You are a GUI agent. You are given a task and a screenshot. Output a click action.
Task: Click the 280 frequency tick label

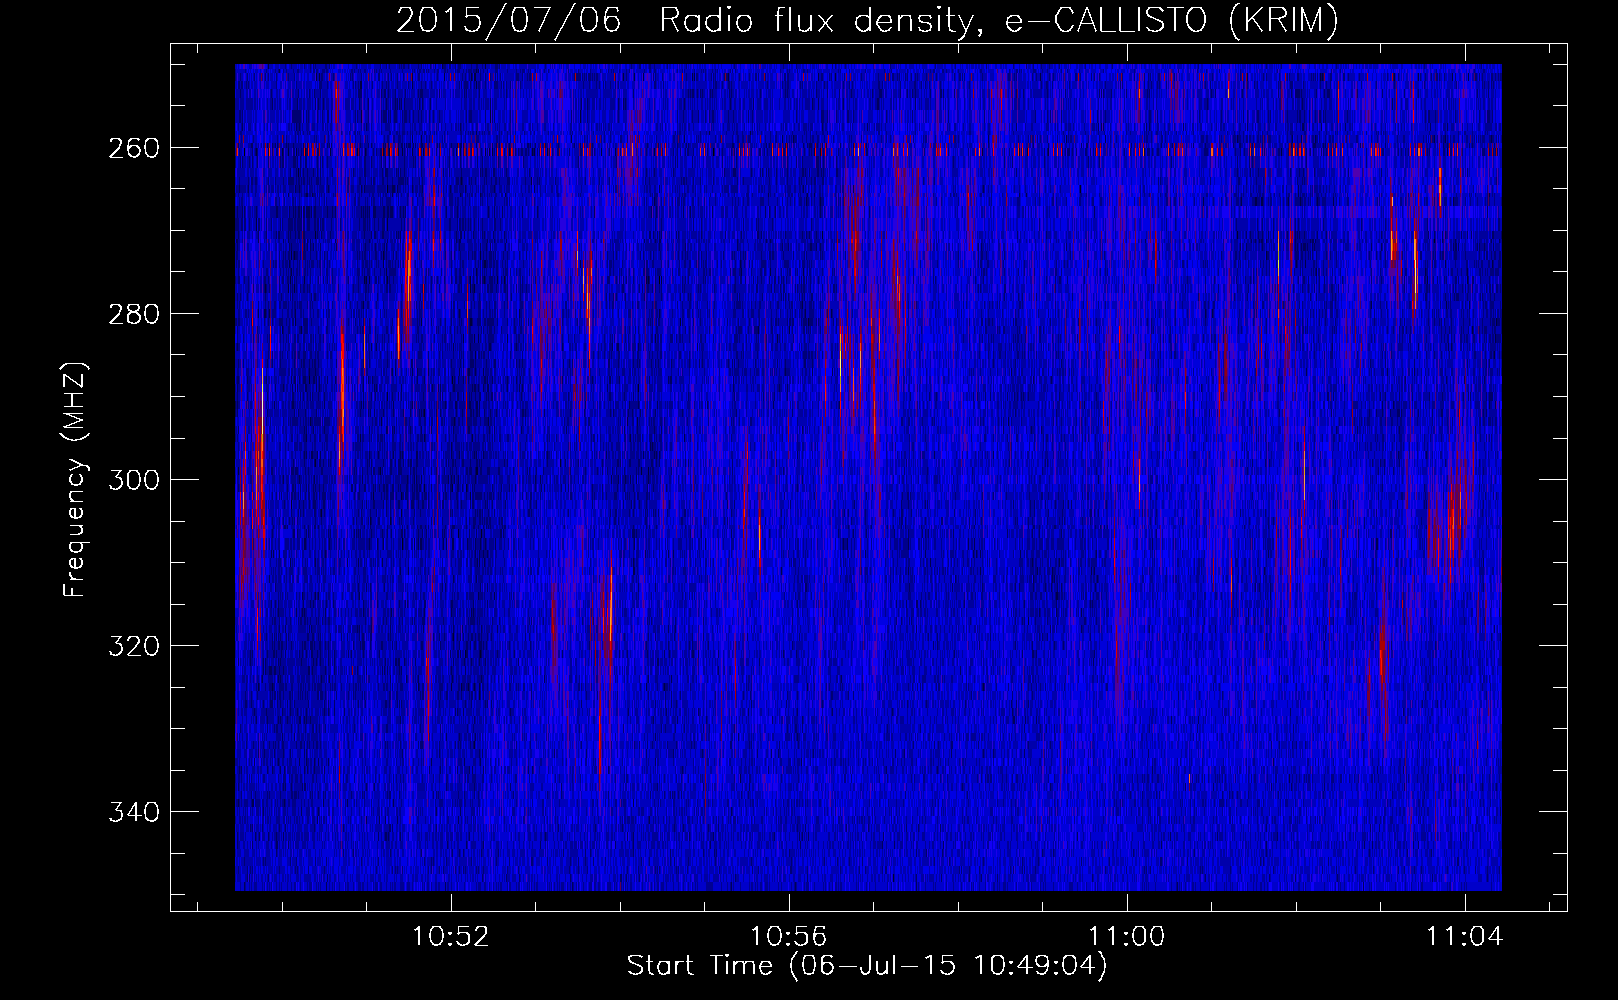tap(133, 314)
